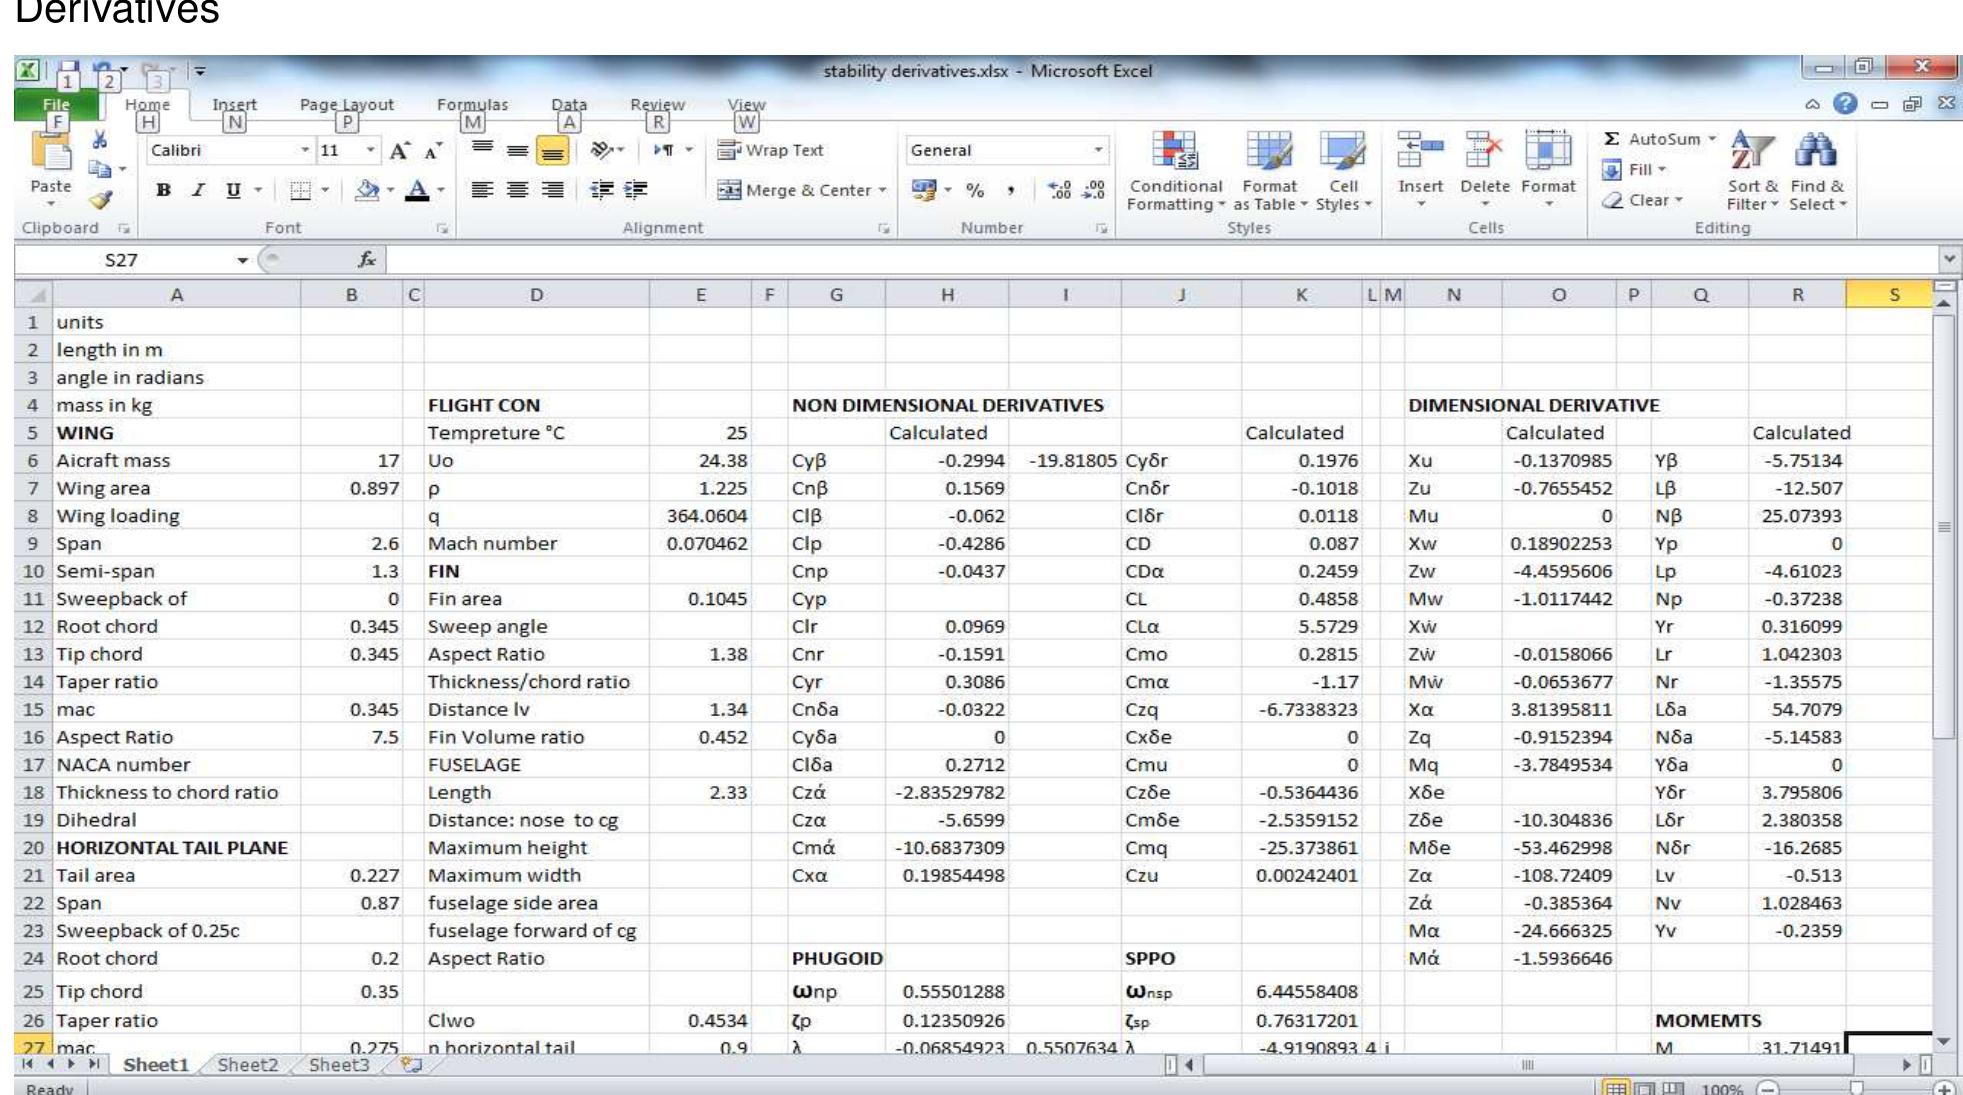Toggle Wrap Text
The image size is (1963, 1095).
click(771, 150)
